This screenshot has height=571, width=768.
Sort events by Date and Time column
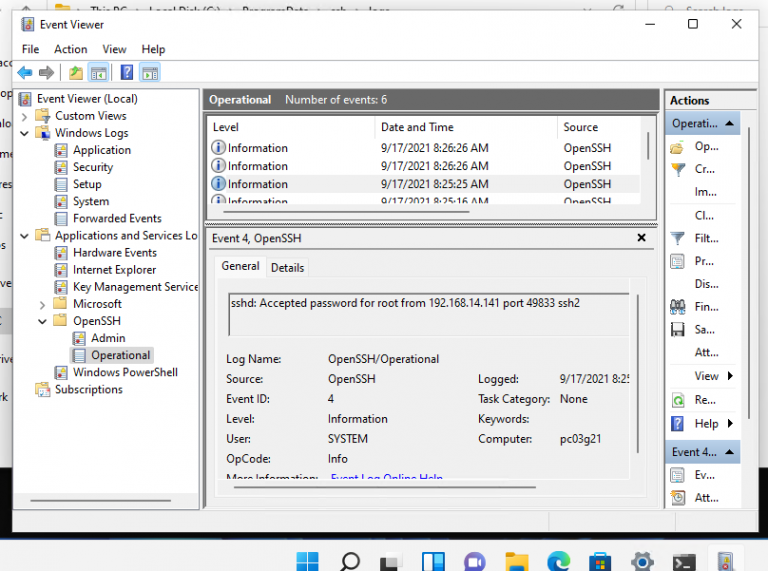417,127
